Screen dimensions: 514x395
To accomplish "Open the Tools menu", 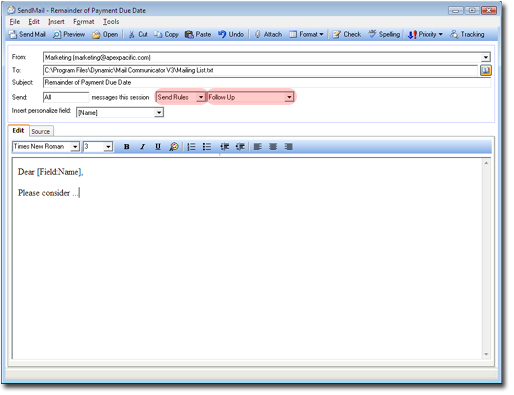I will pyautogui.click(x=111, y=22).
